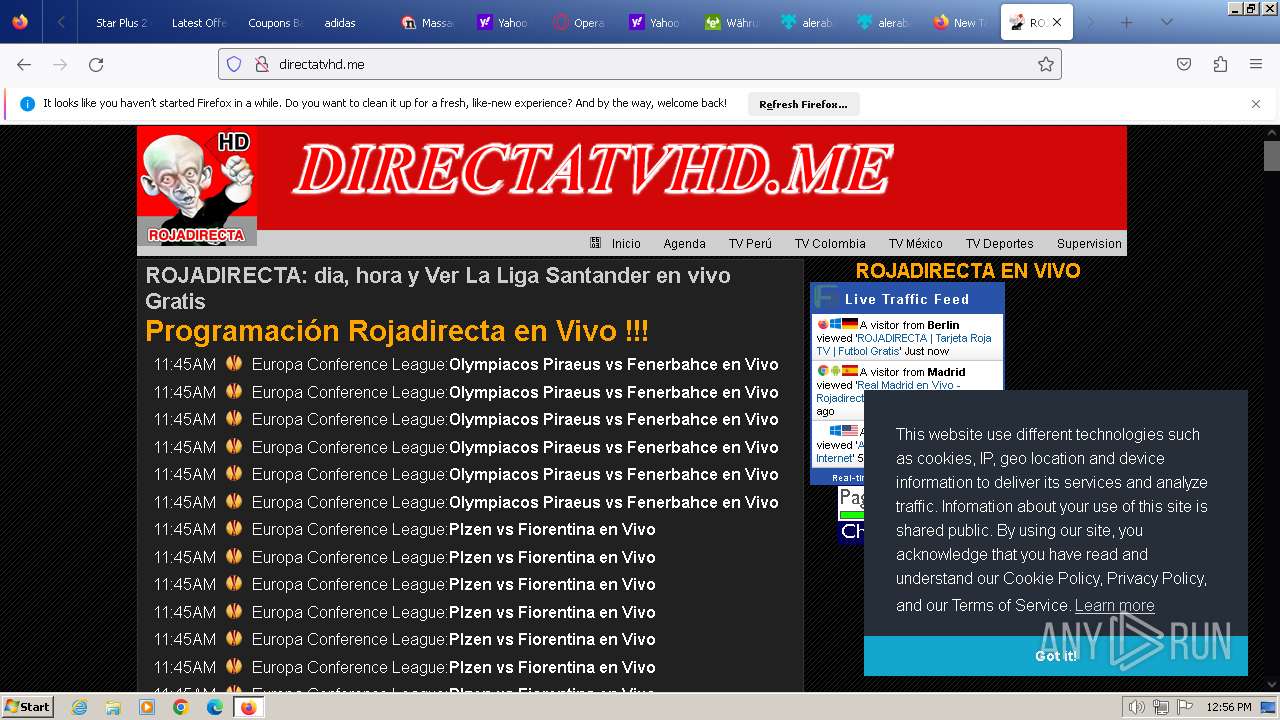Switch to the Star Plus tab

(121, 22)
